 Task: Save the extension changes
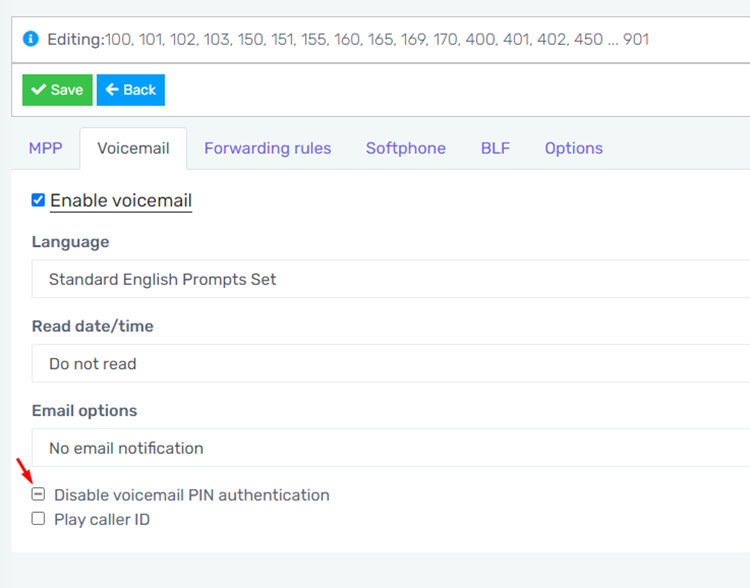click(57, 90)
